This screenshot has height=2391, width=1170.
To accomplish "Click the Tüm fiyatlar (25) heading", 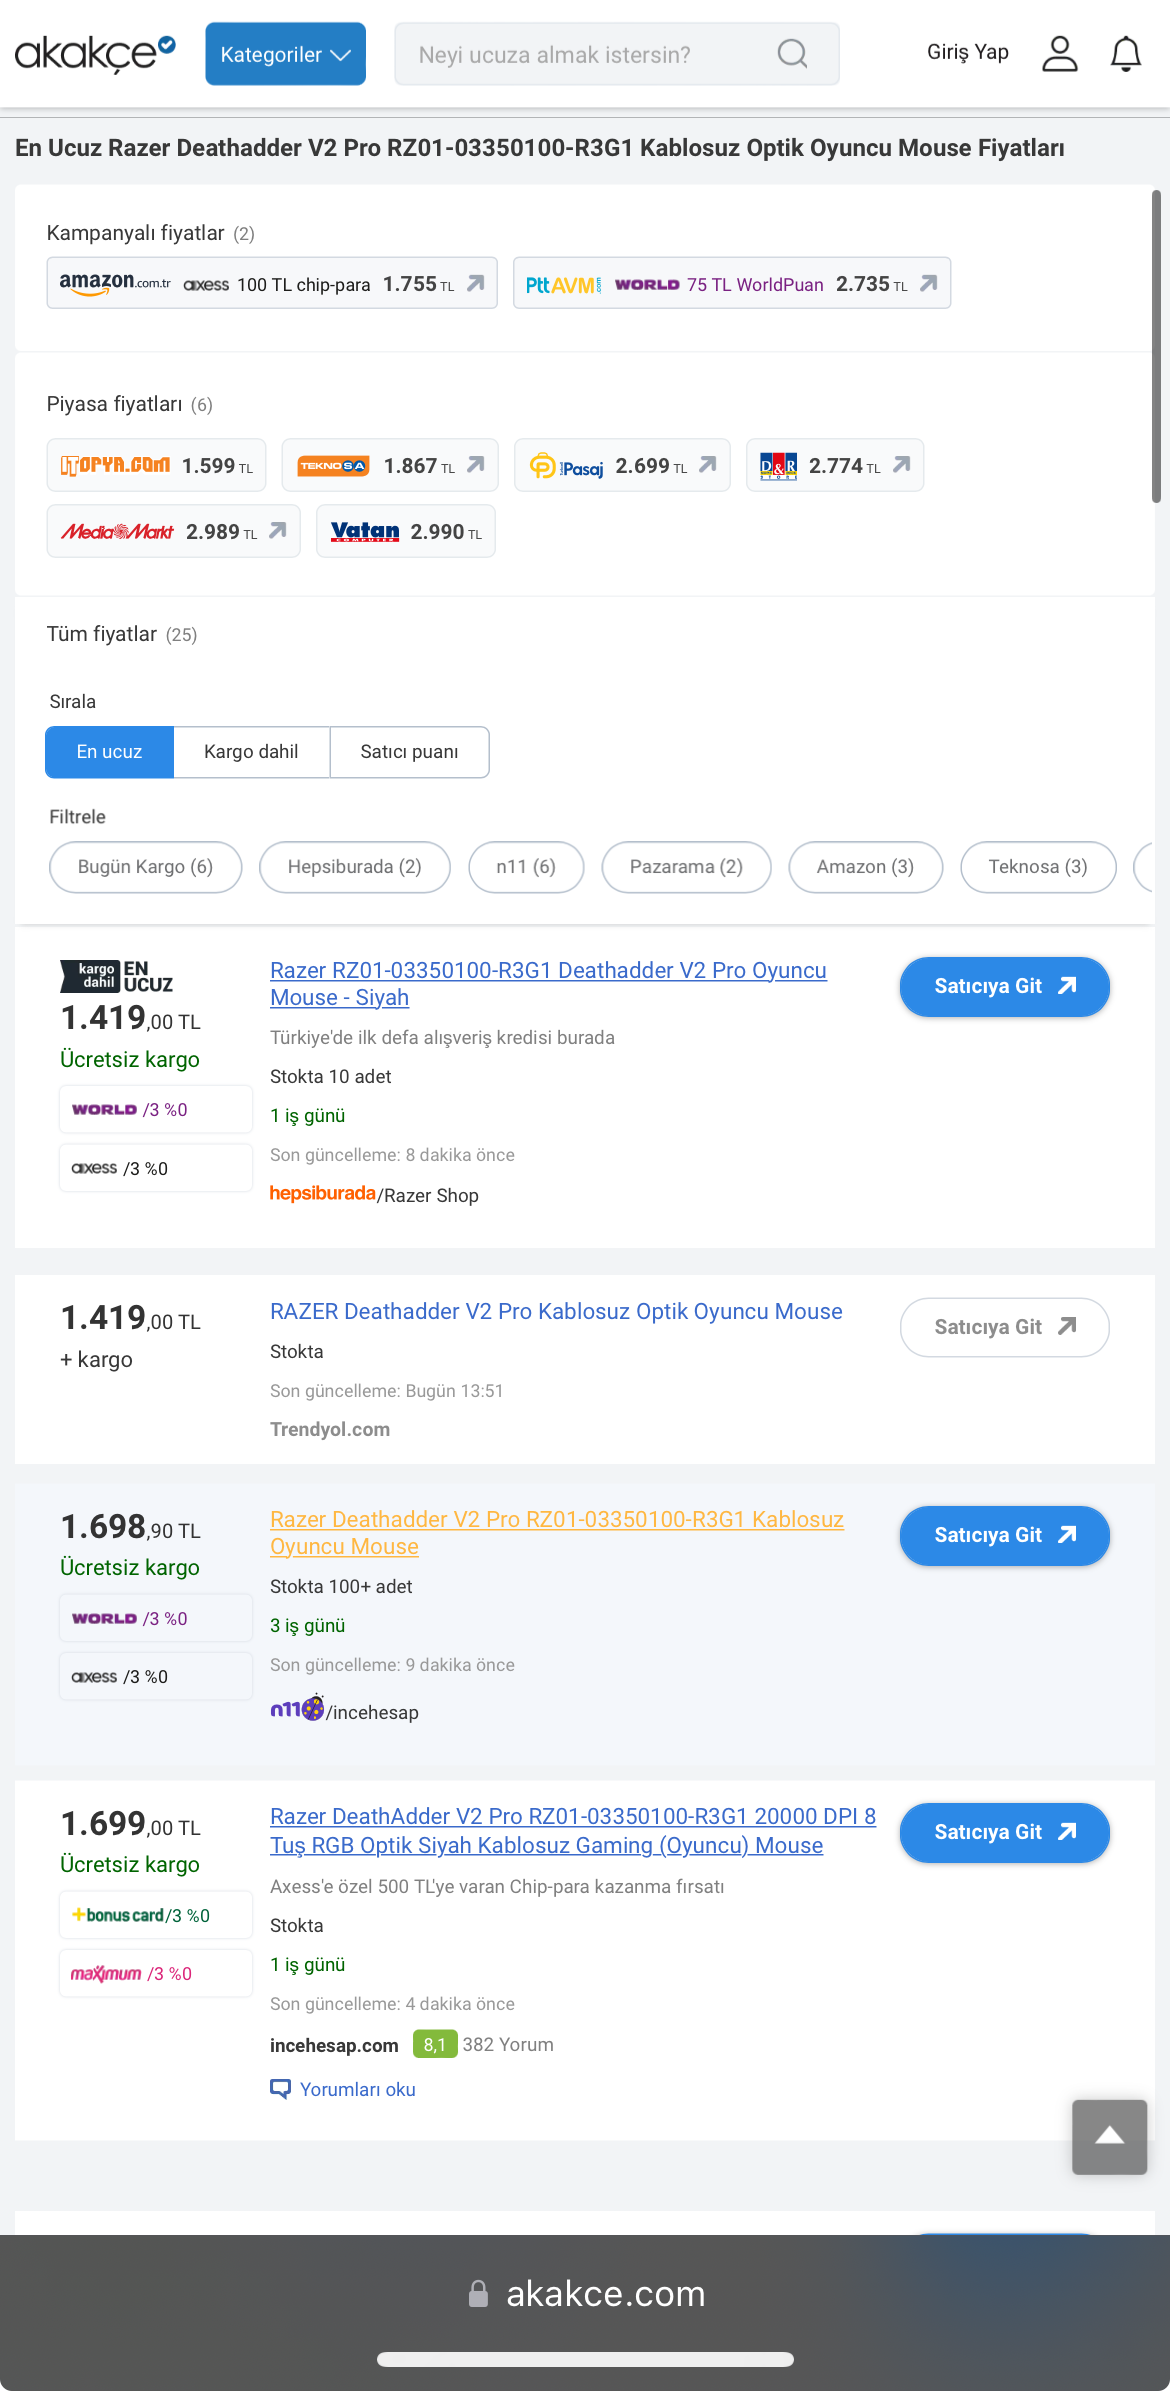I will [x=122, y=634].
